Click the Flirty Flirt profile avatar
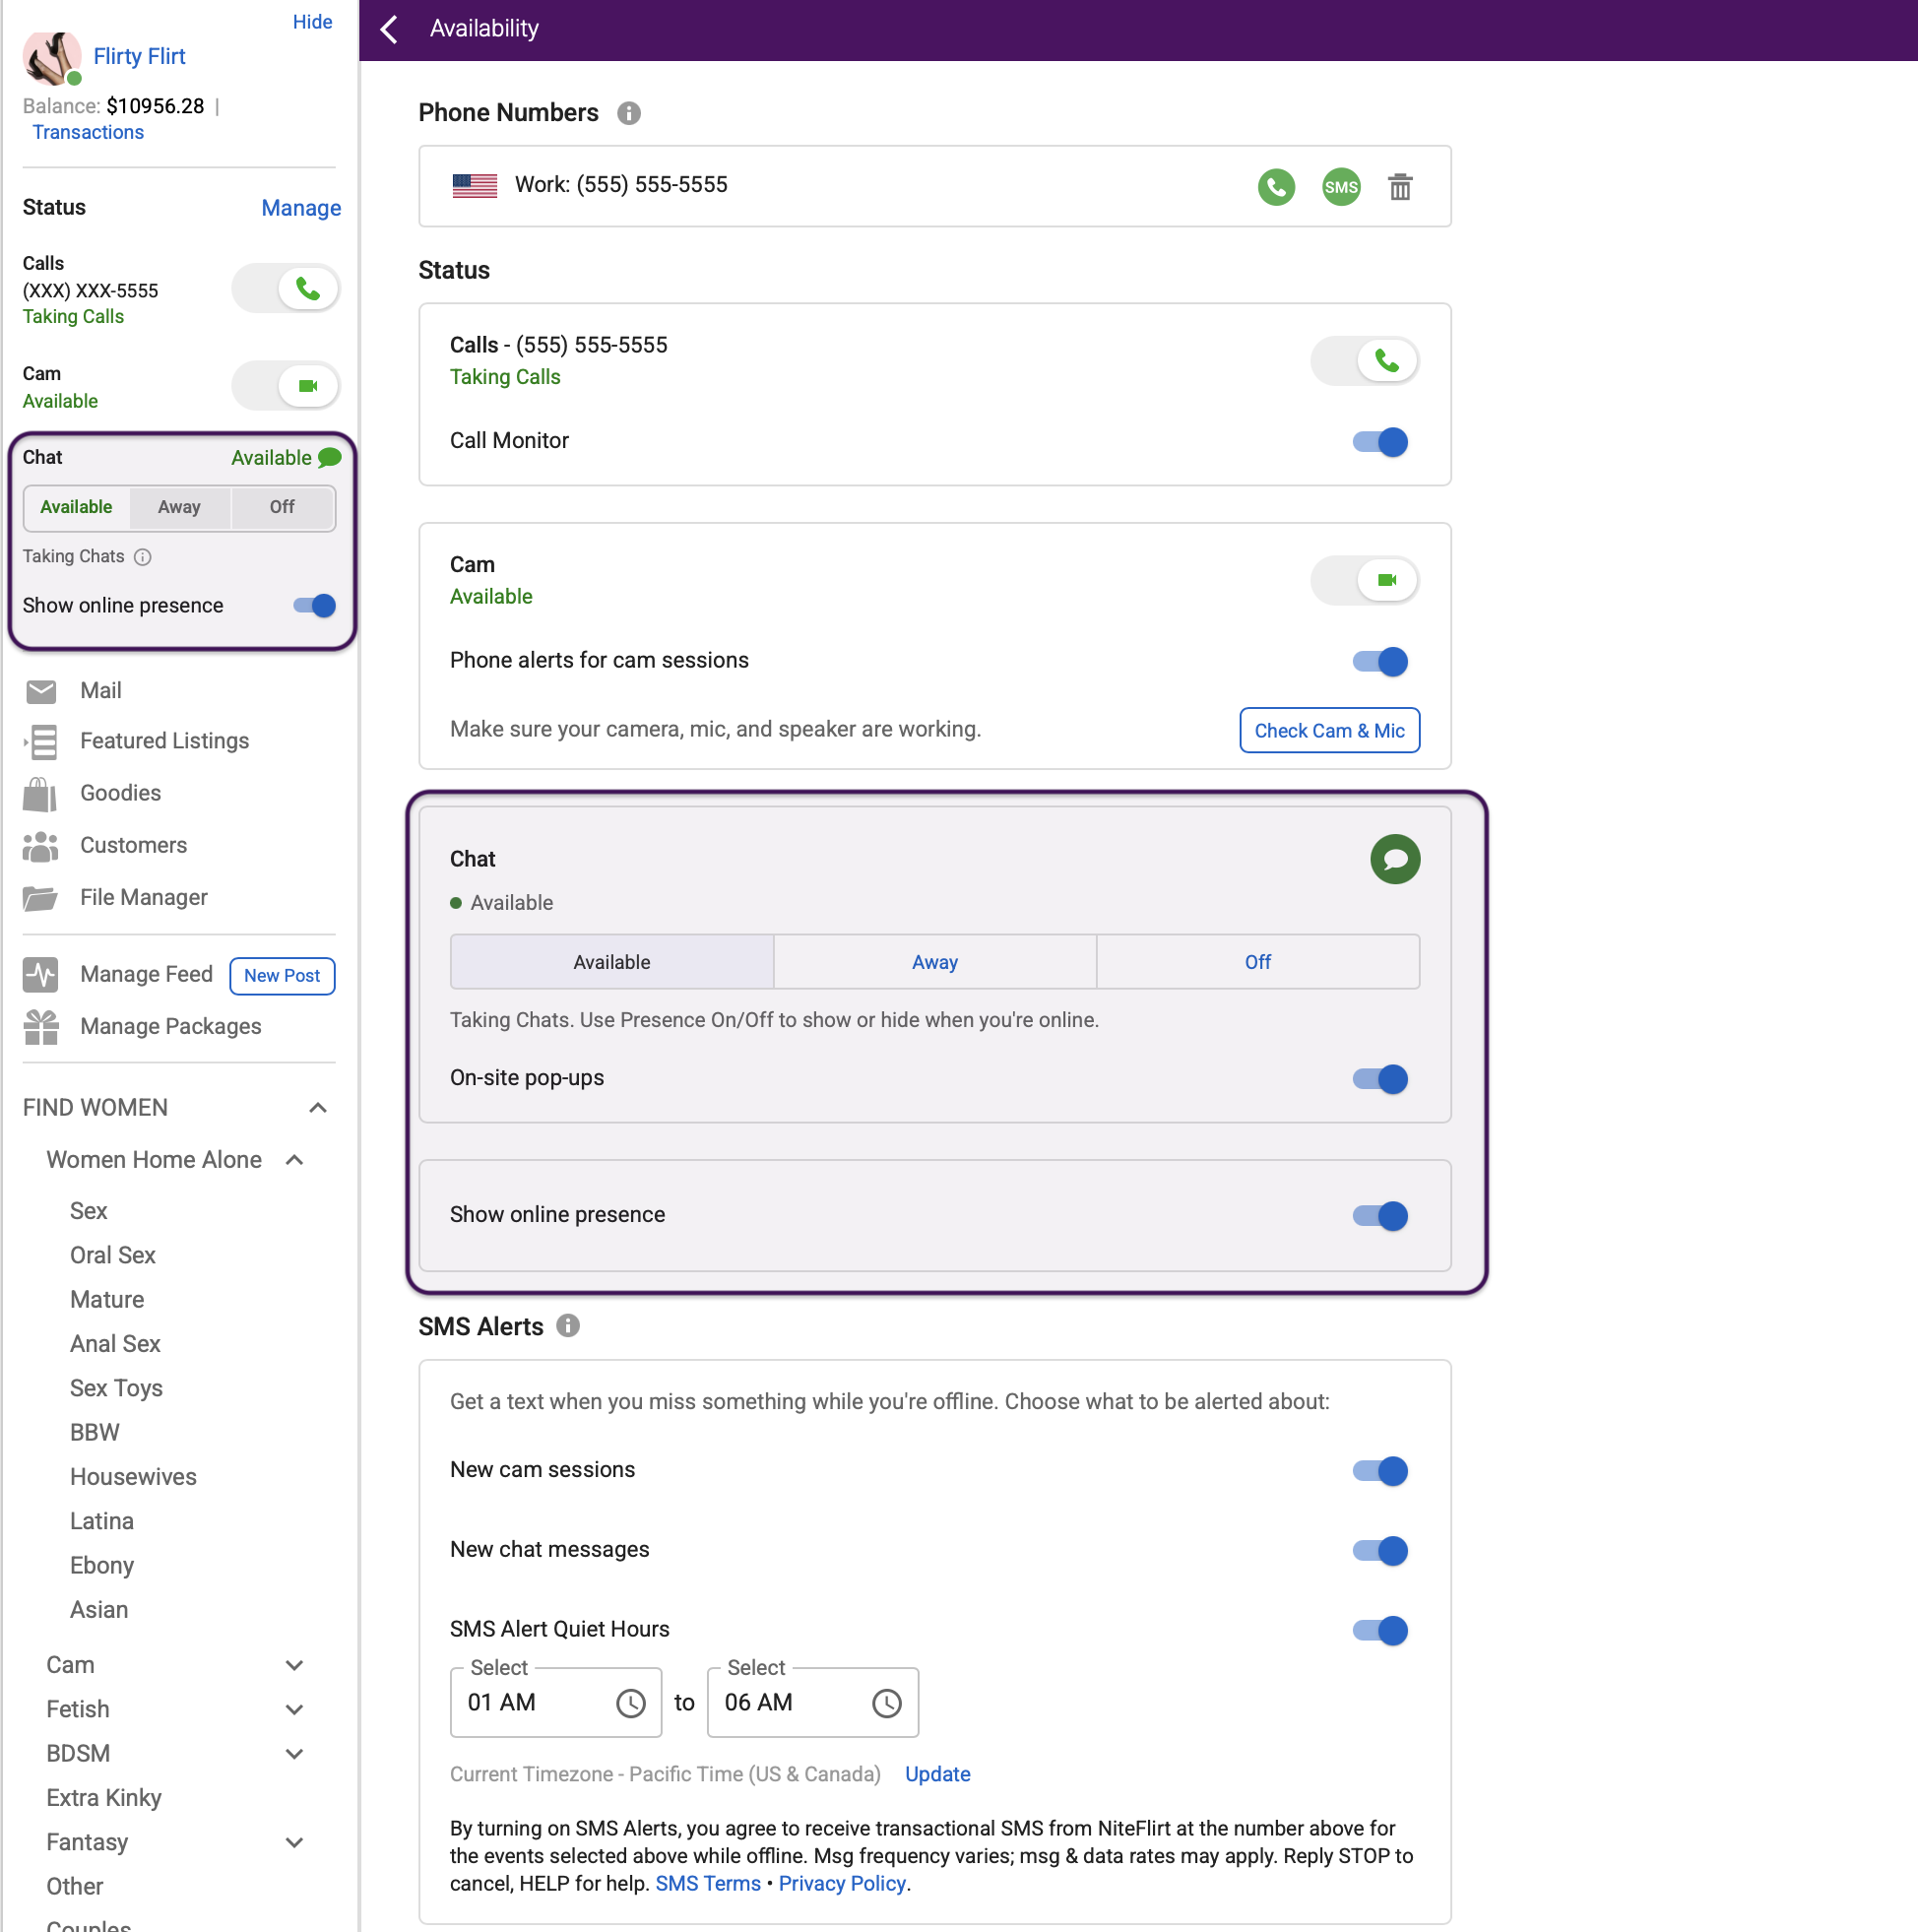This screenshot has height=1932, width=1918. tap(51, 58)
